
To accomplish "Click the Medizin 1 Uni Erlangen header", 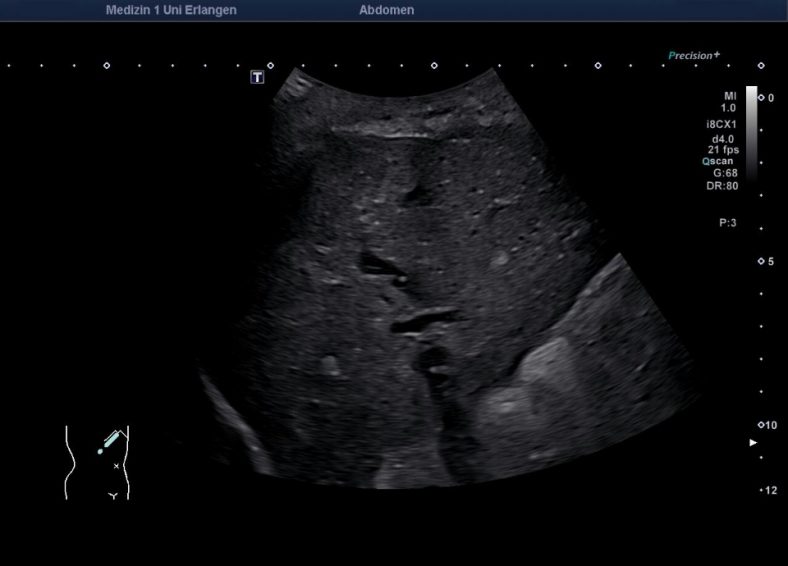I will [171, 10].
